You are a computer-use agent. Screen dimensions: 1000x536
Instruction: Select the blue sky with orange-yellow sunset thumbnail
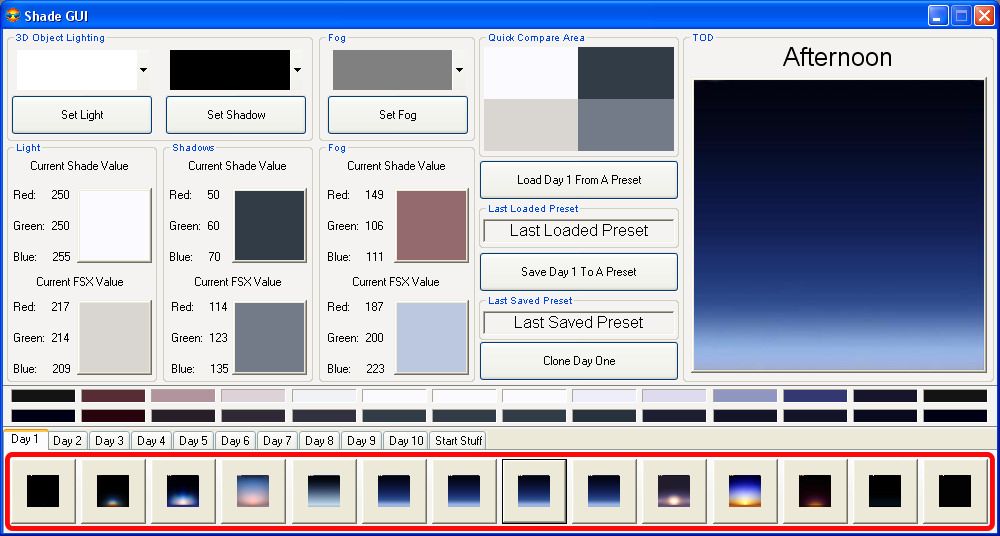[745, 491]
